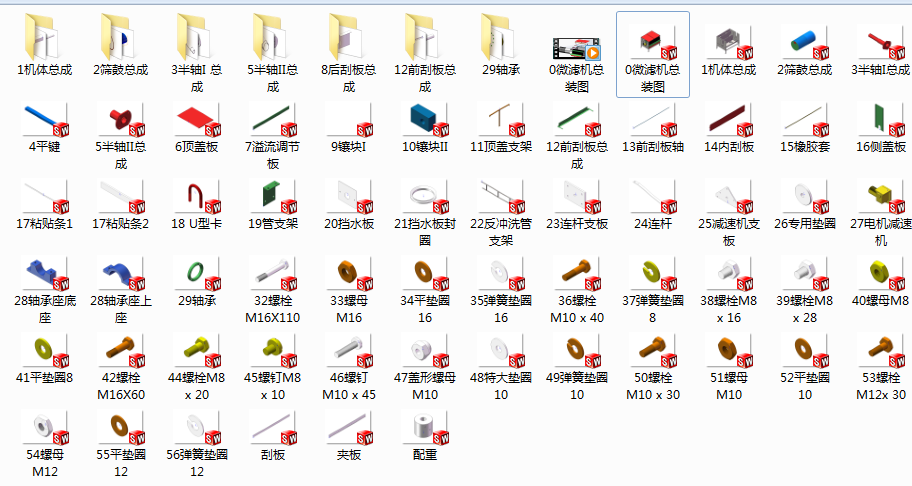This screenshot has width=912, height=486.
Task: Select the 5半轴II总成 folder
Action: 273,53
